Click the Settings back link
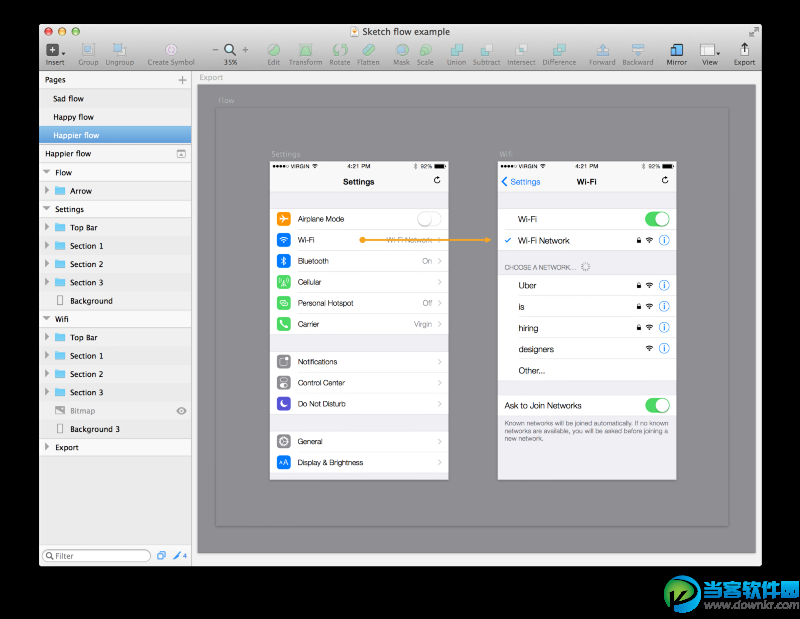The height and width of the screenshot is (619, 800). pos(521,182)
